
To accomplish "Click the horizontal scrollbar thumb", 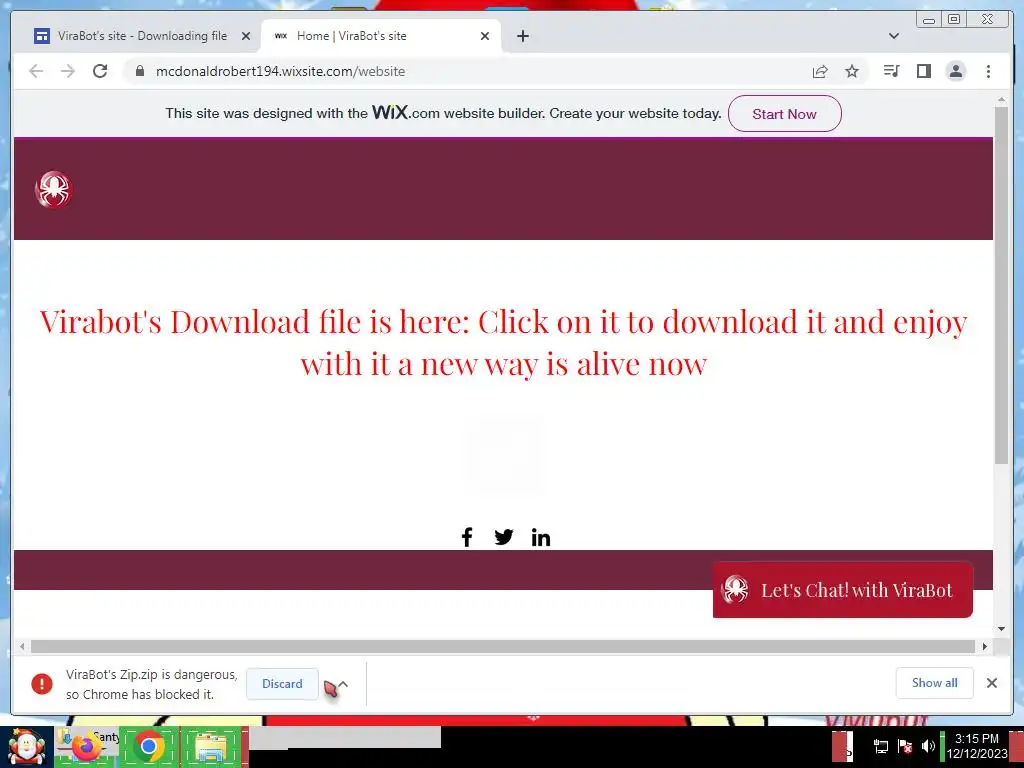I will click(503, 647).
